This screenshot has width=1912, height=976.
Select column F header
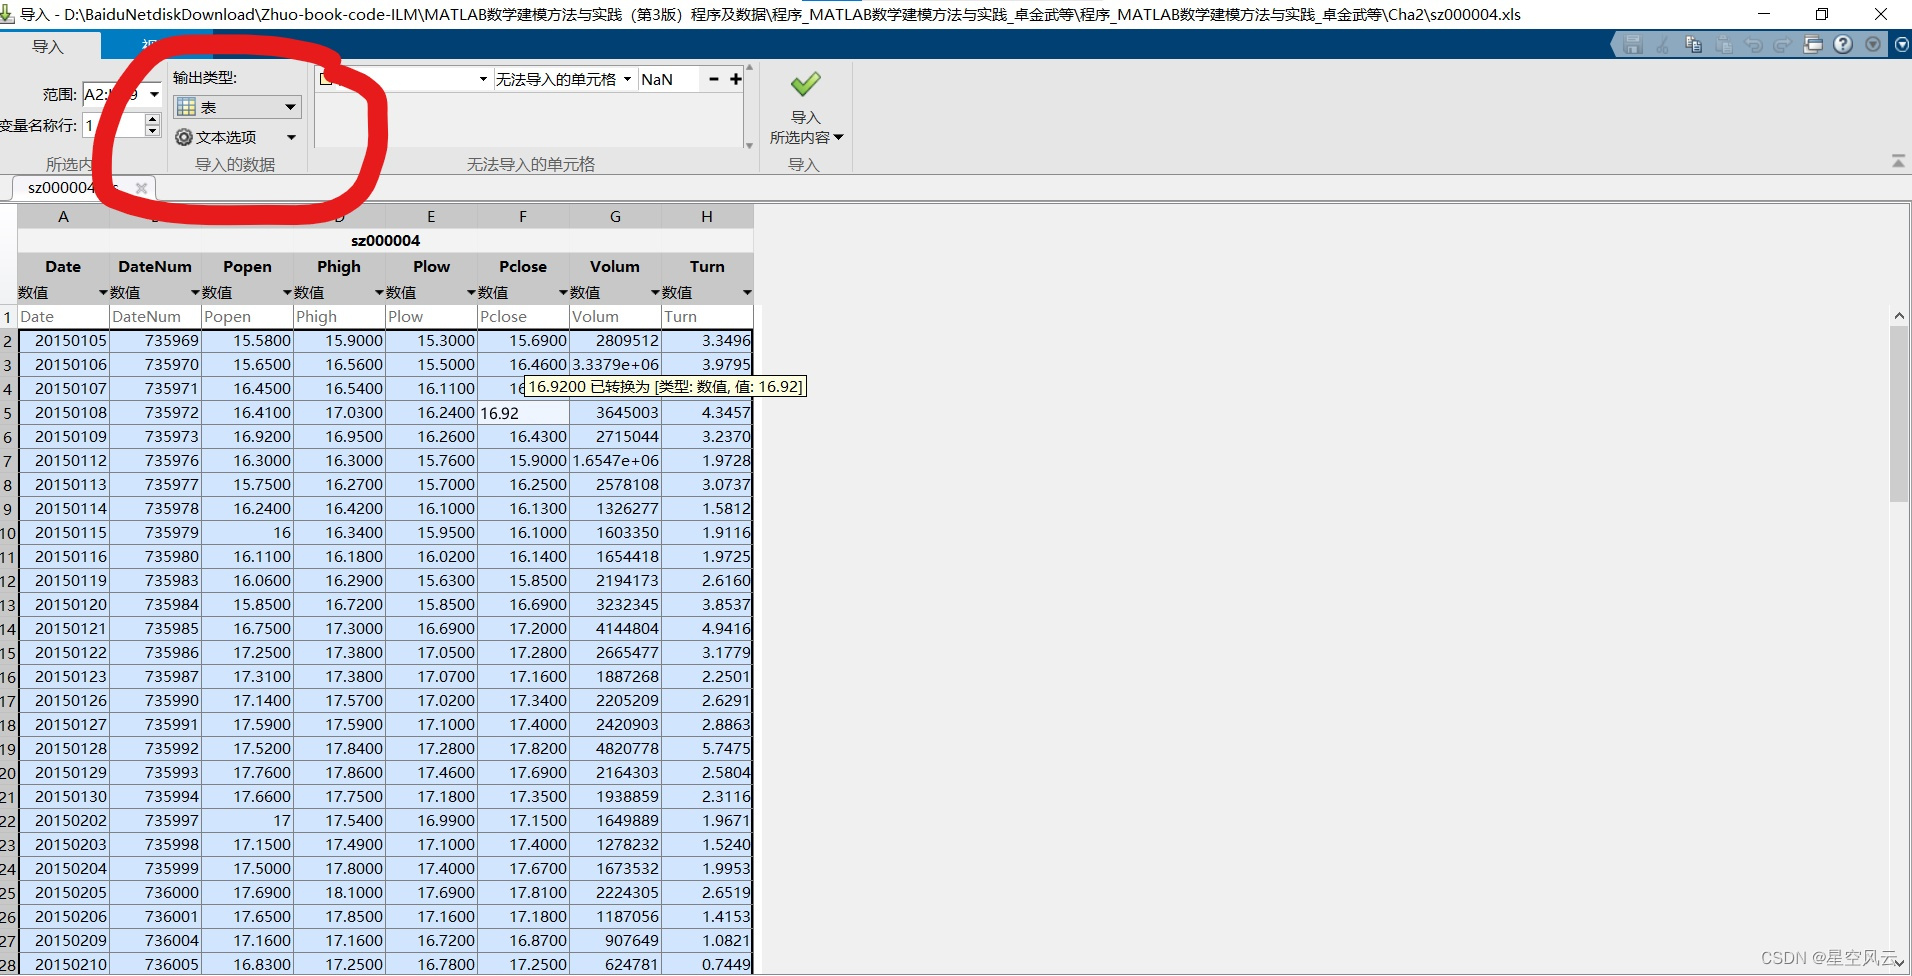(x=523, y=217)
